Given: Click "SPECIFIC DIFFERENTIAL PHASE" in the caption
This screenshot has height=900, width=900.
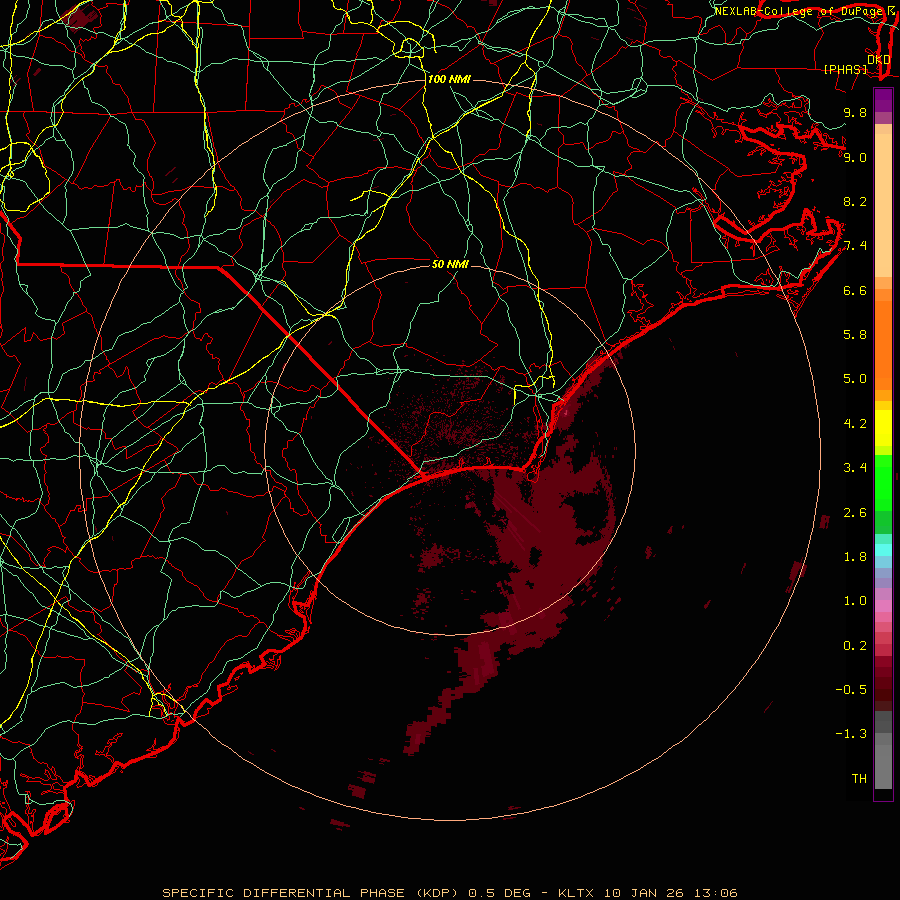Looking at the screenshot, I should [x=285, y=893].
